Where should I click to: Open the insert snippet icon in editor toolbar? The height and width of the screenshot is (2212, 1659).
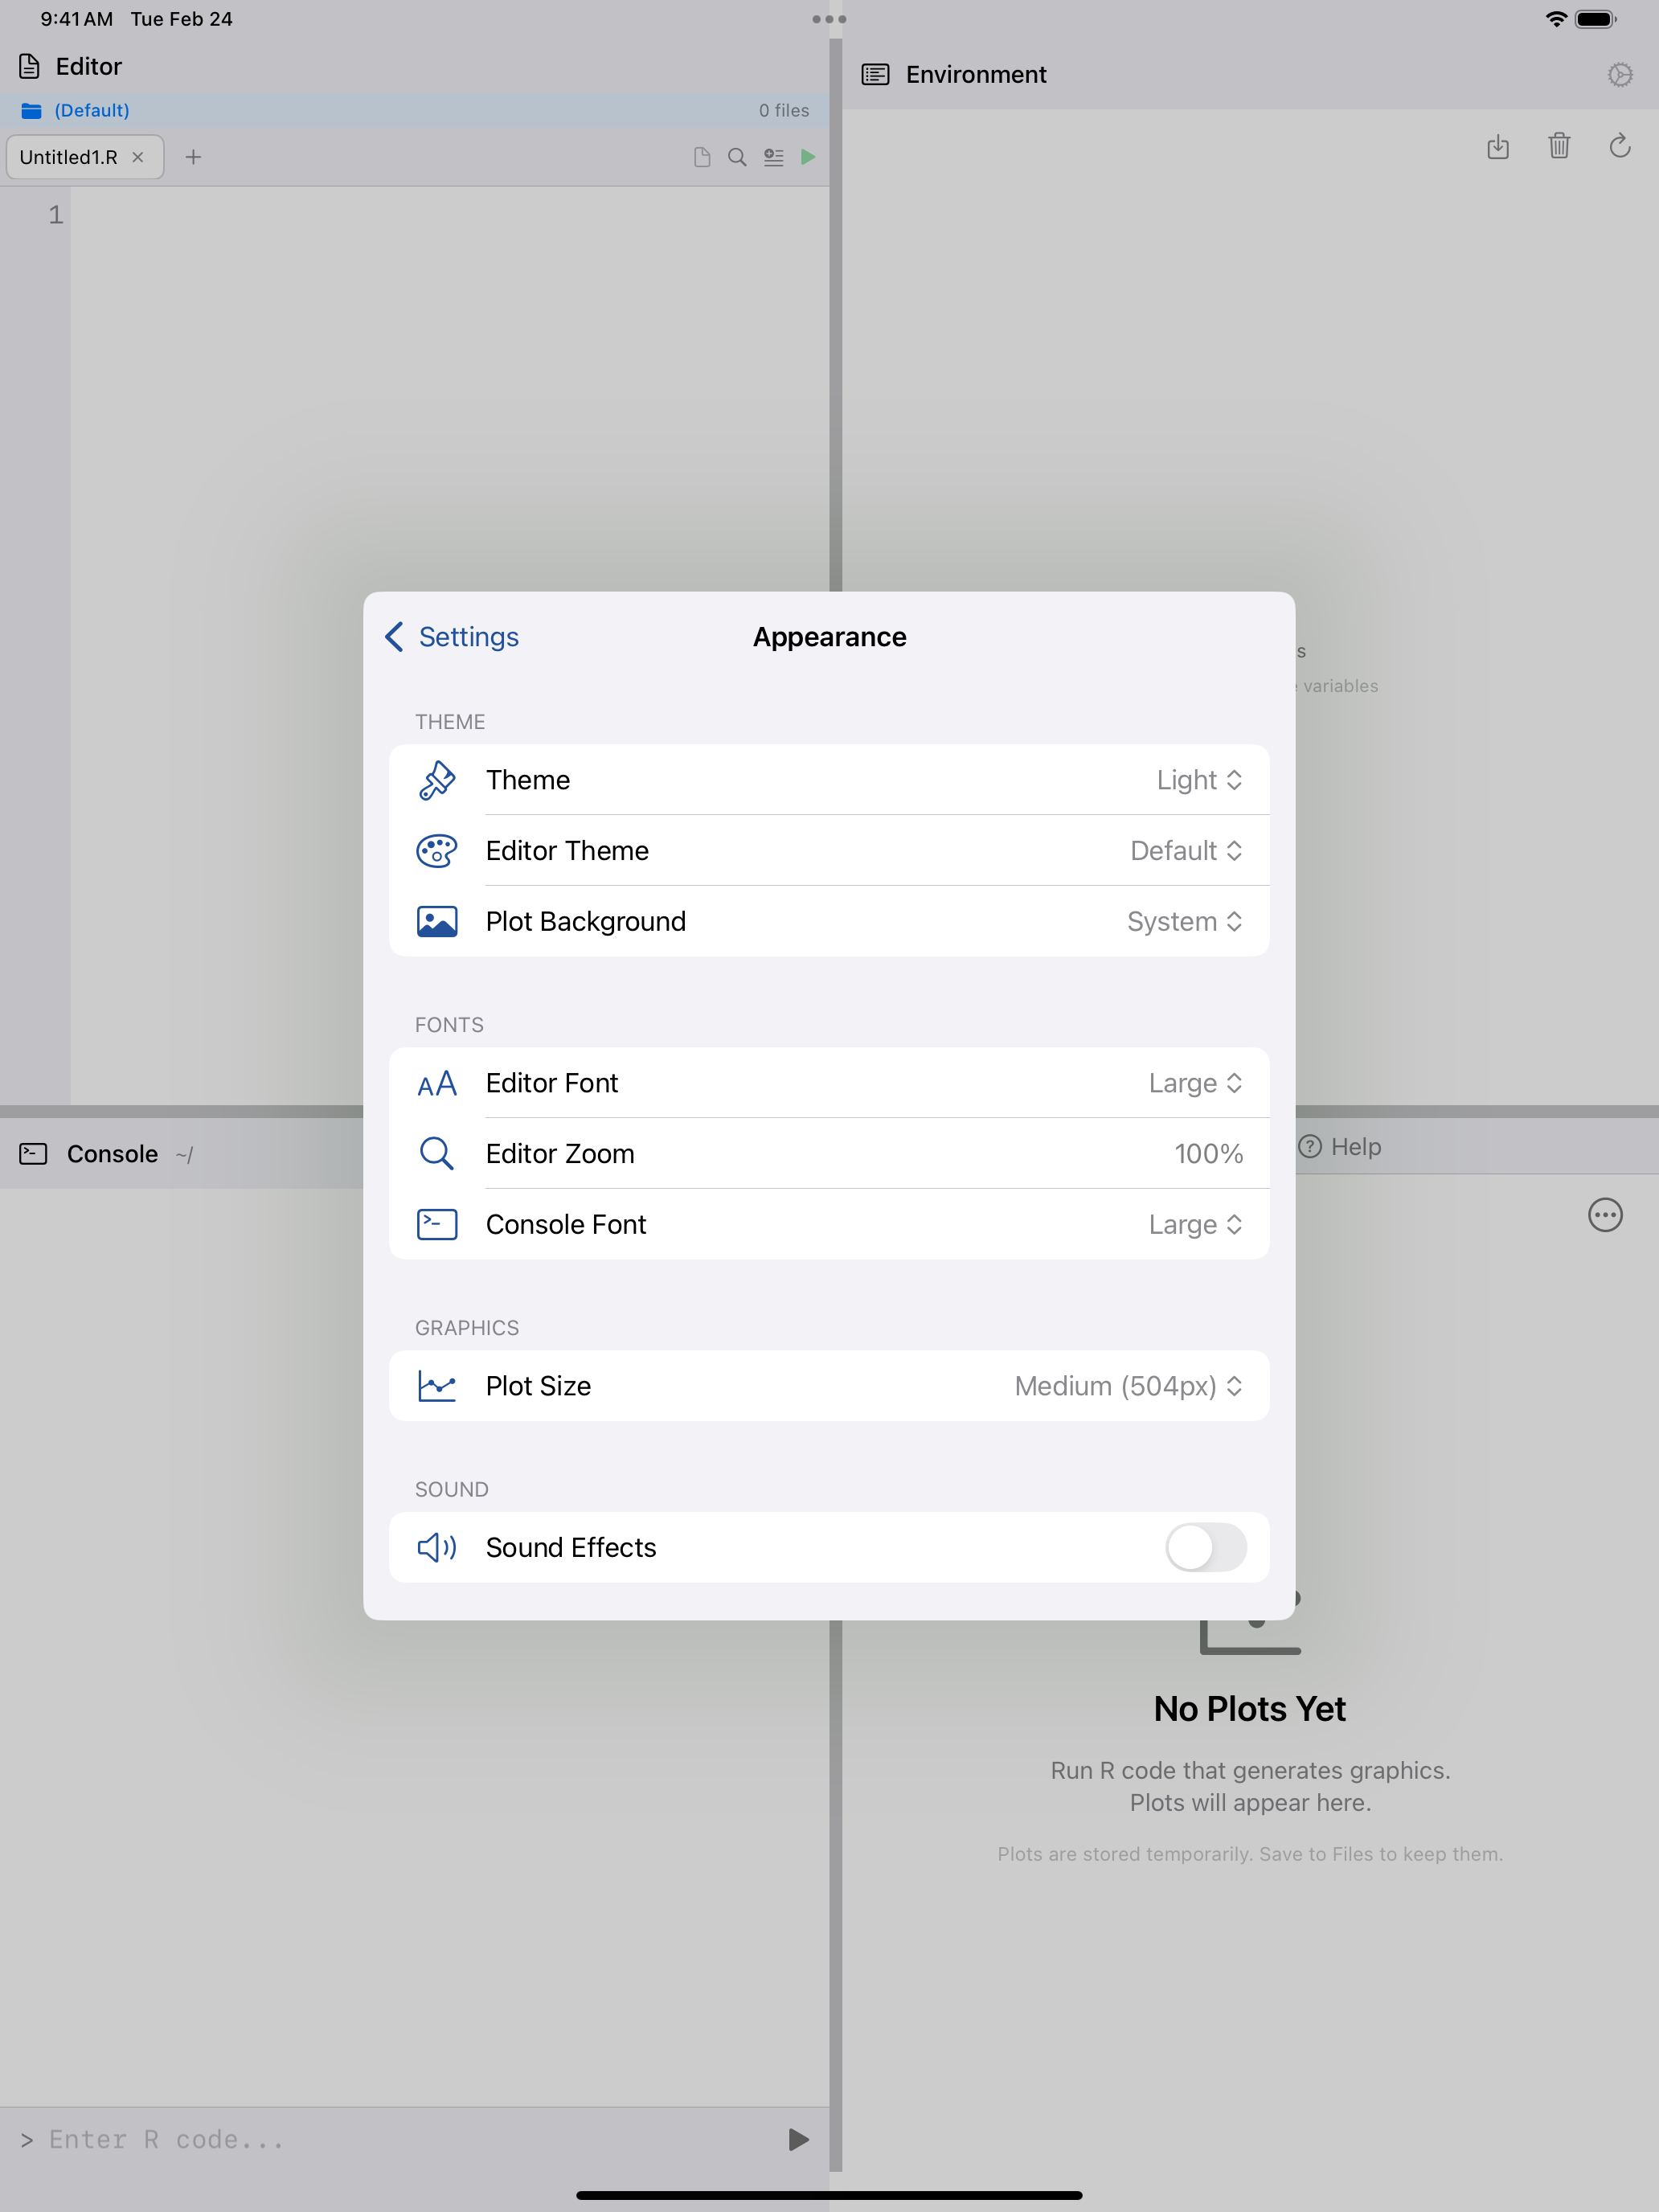coord(773,157)
